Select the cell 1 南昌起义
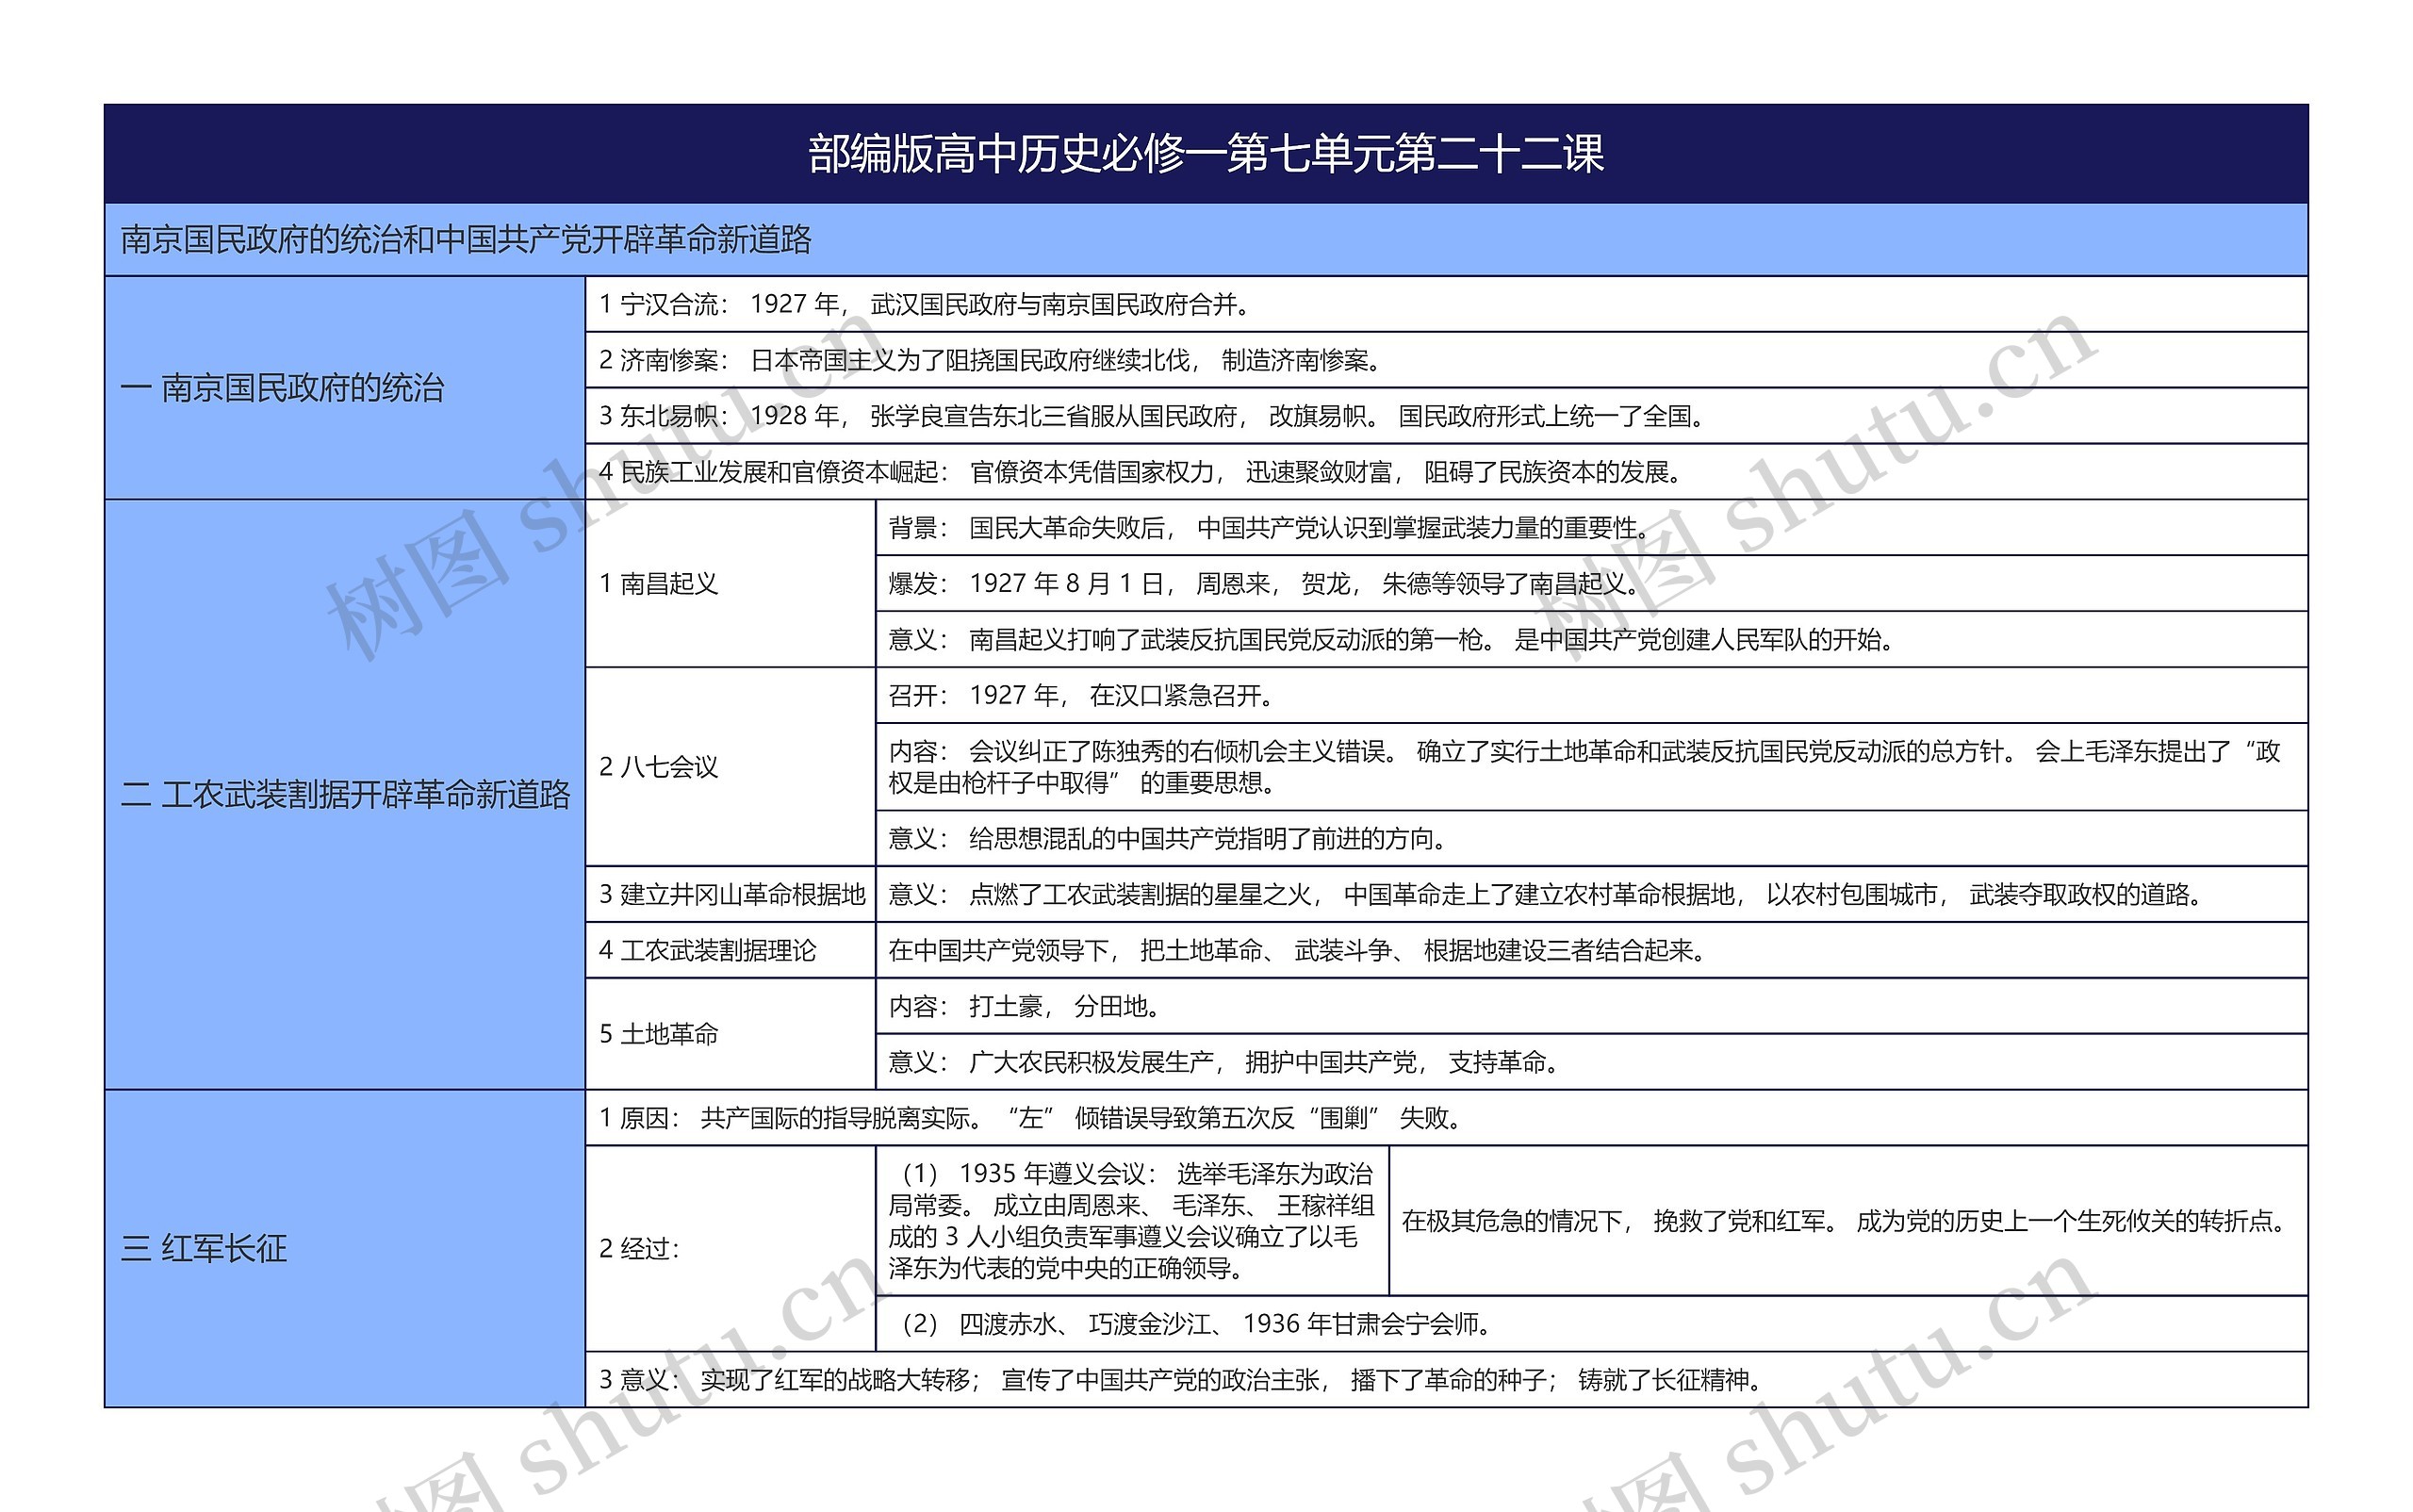Viewport: 2413px width, 1512px height. tap(730, 583)
